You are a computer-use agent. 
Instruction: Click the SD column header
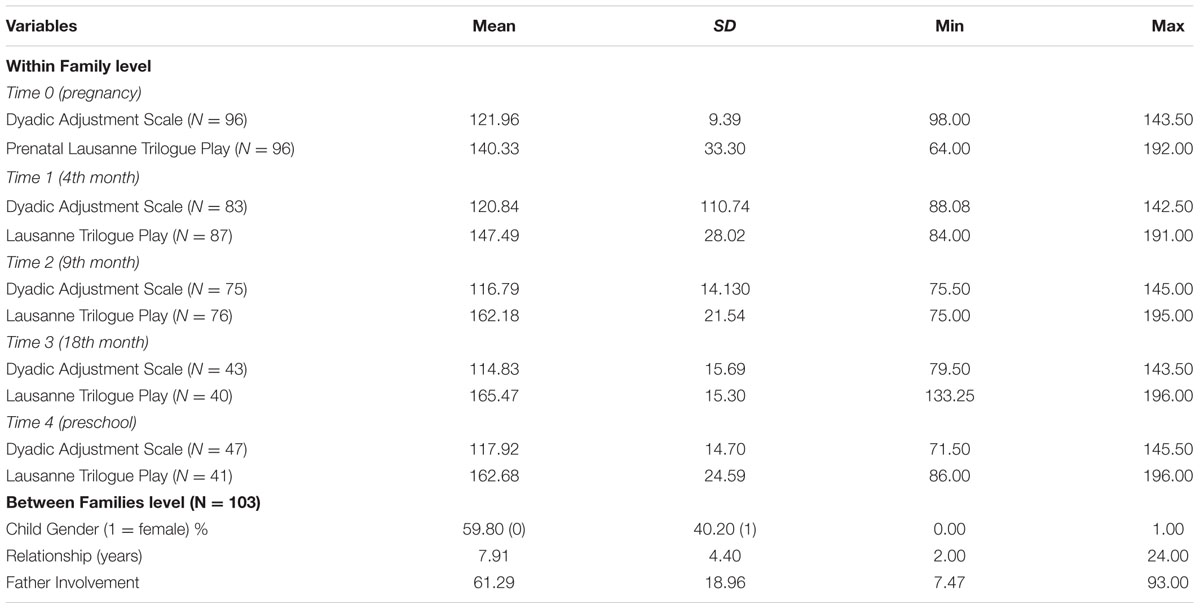click(724, 26)
